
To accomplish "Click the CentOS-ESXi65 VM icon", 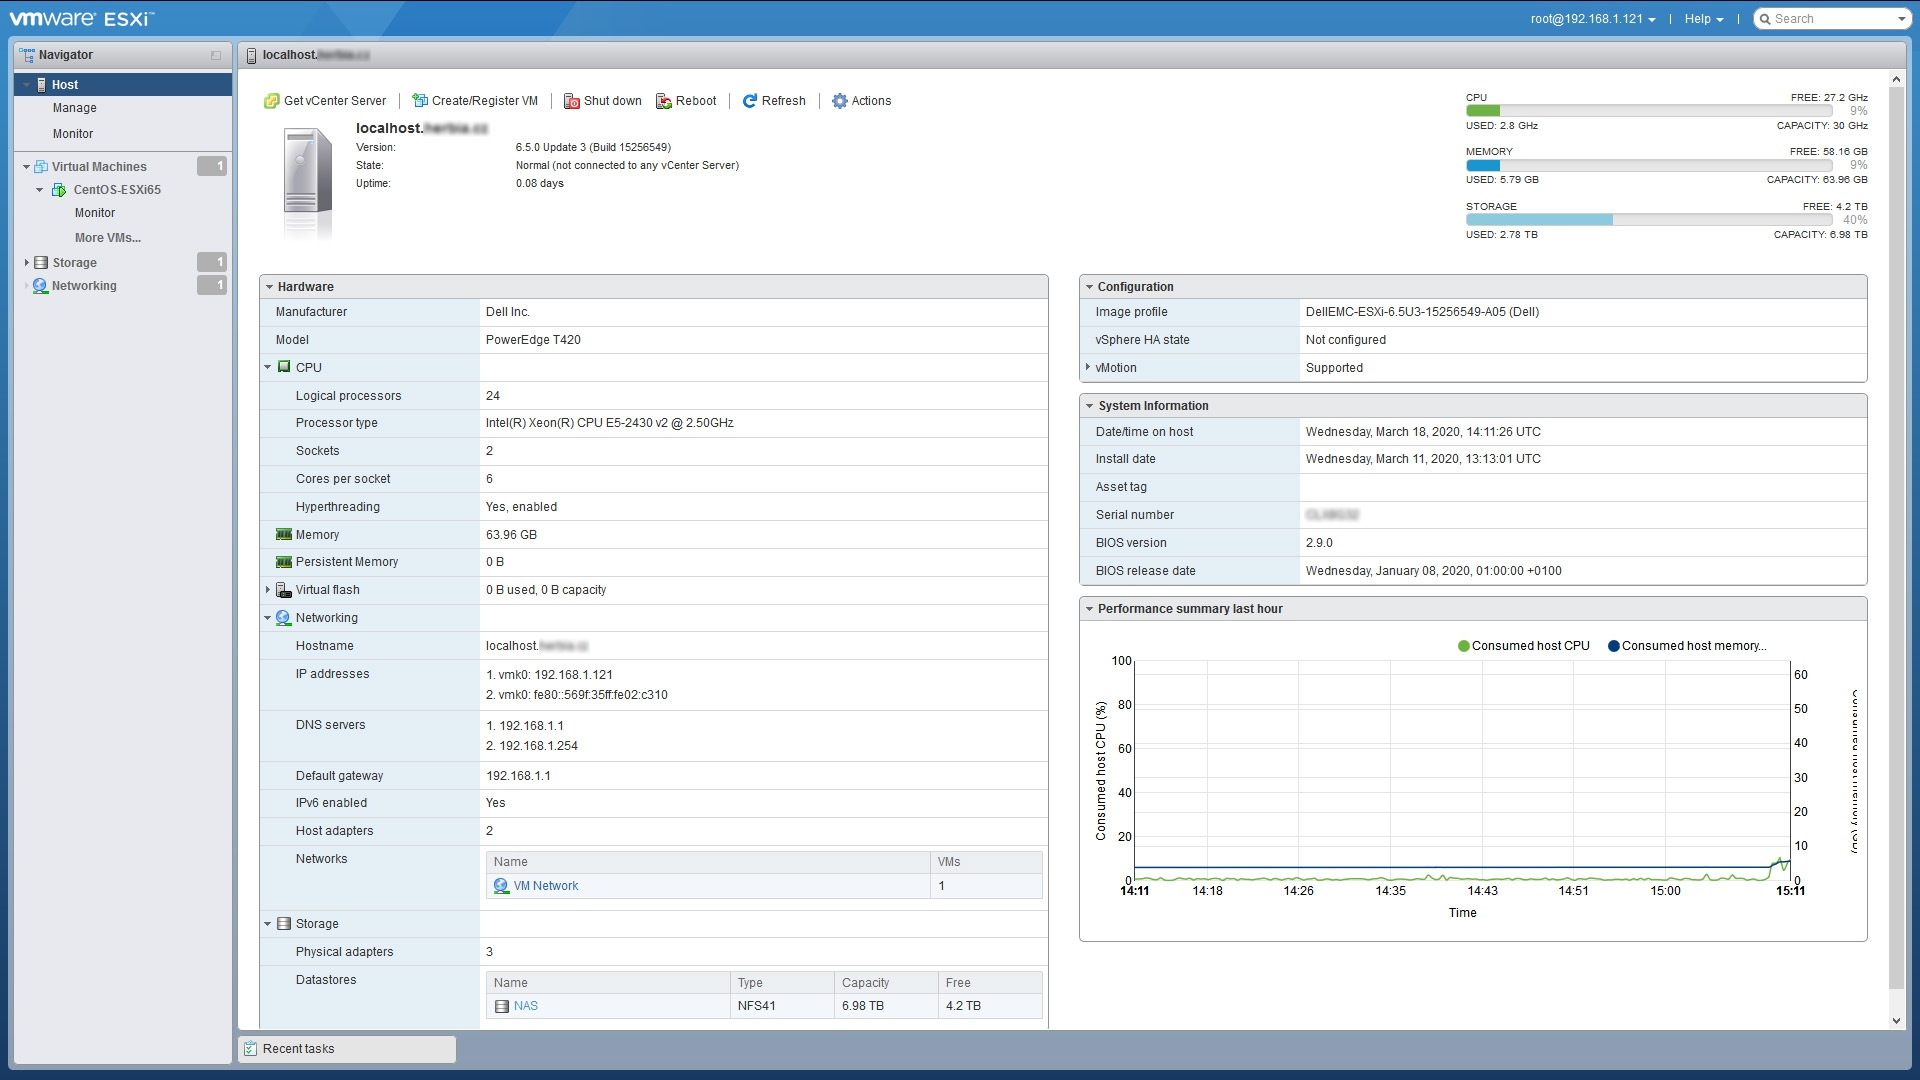I will (59, 190).
